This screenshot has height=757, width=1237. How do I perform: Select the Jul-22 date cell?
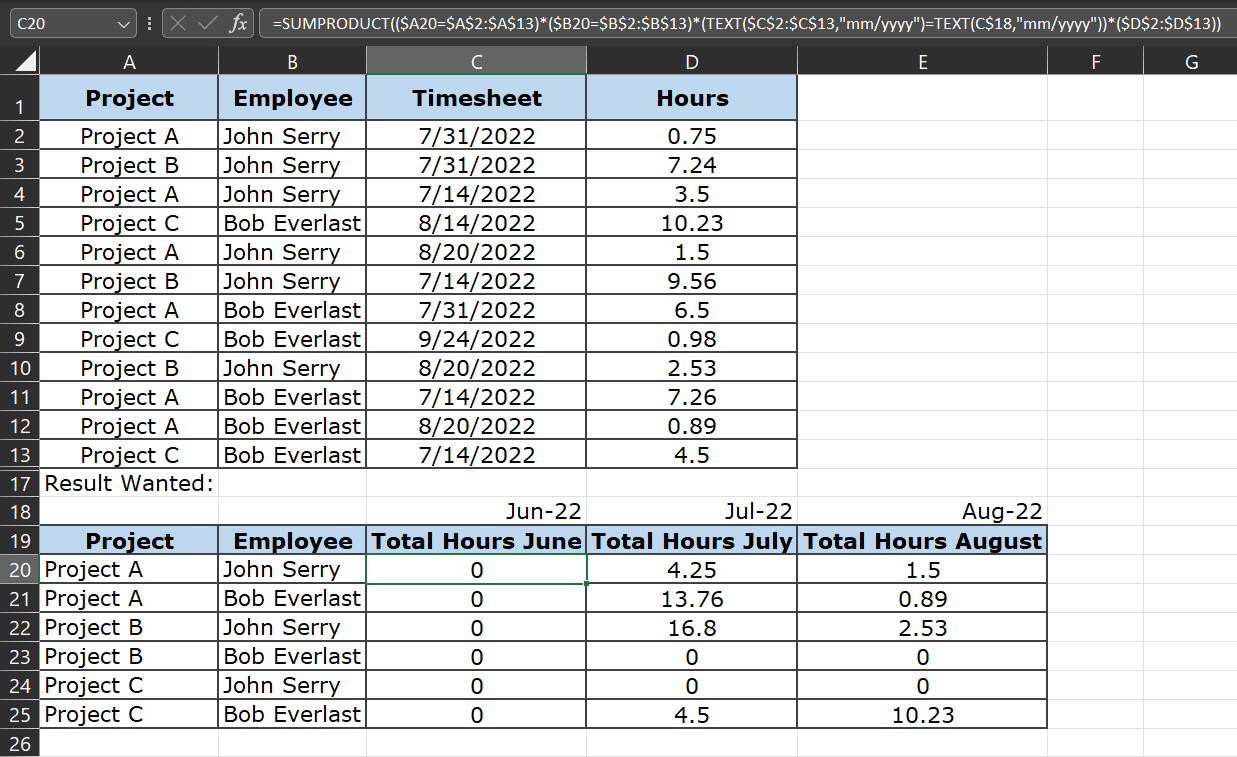click(x=692, y=511)
